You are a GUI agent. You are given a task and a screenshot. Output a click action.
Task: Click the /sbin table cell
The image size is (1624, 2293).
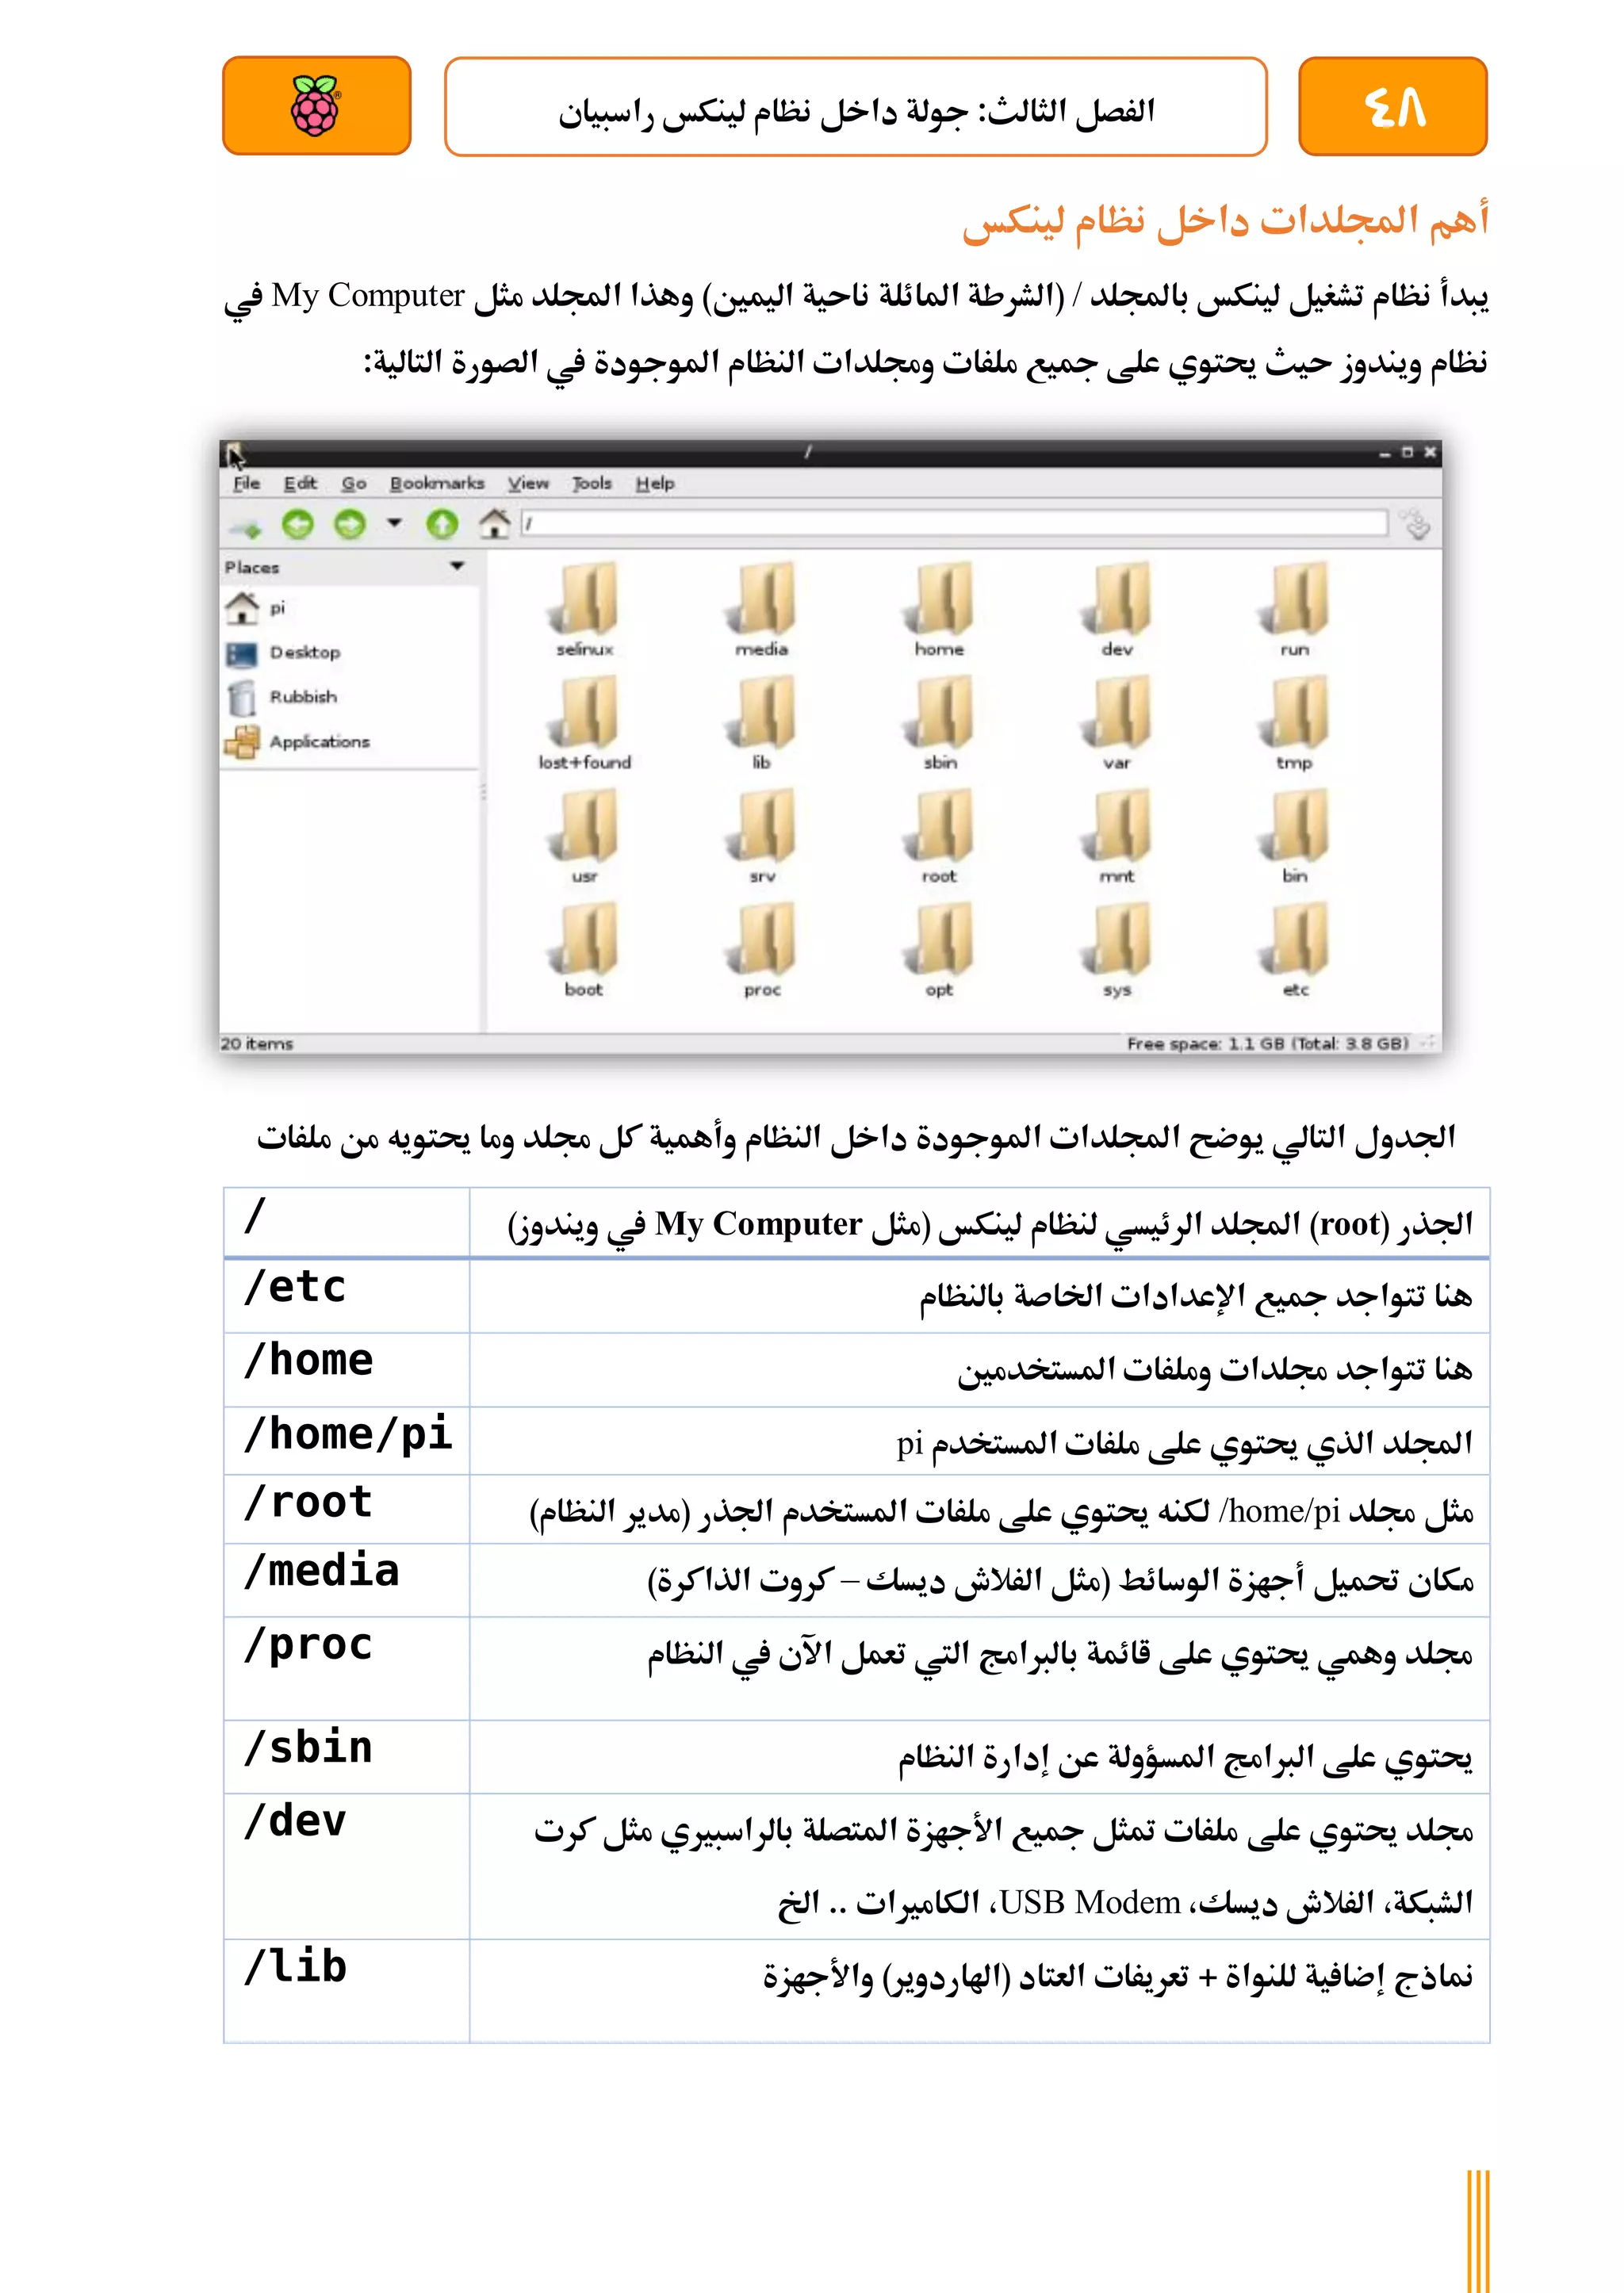(x=346, y=1757)
